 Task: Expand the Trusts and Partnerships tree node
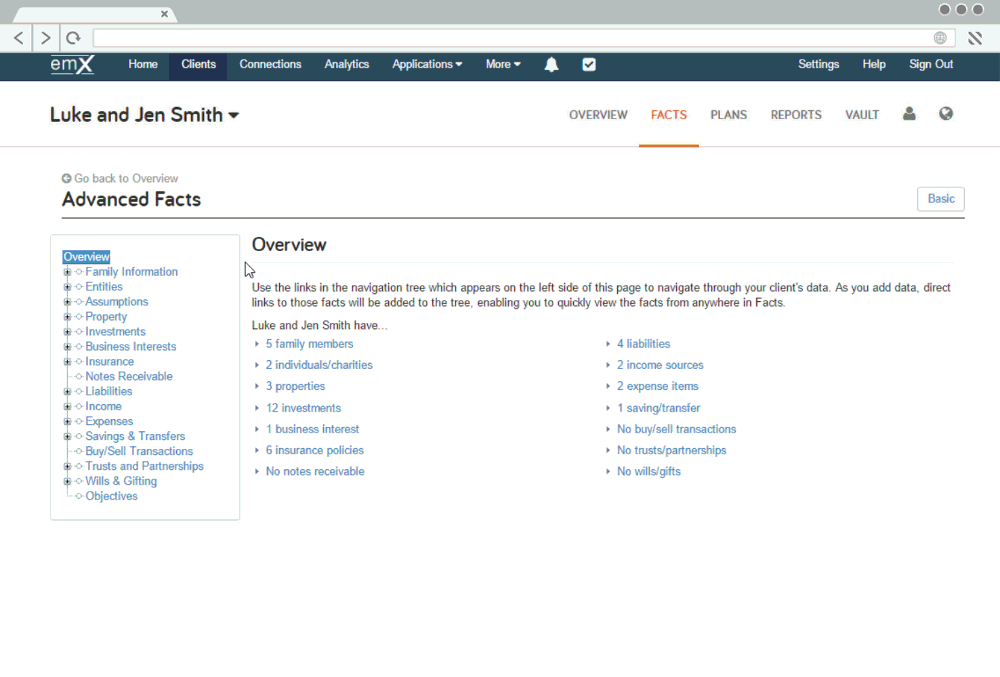point(67,466)
